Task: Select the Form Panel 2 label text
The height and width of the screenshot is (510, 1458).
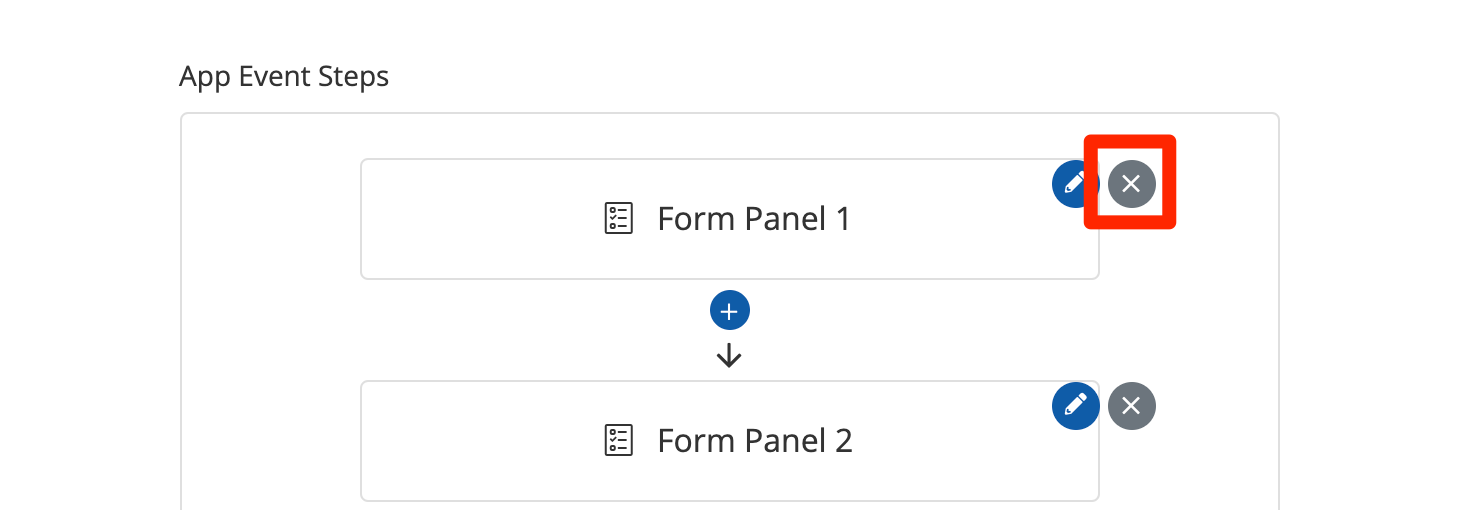Action: point(754,440)
